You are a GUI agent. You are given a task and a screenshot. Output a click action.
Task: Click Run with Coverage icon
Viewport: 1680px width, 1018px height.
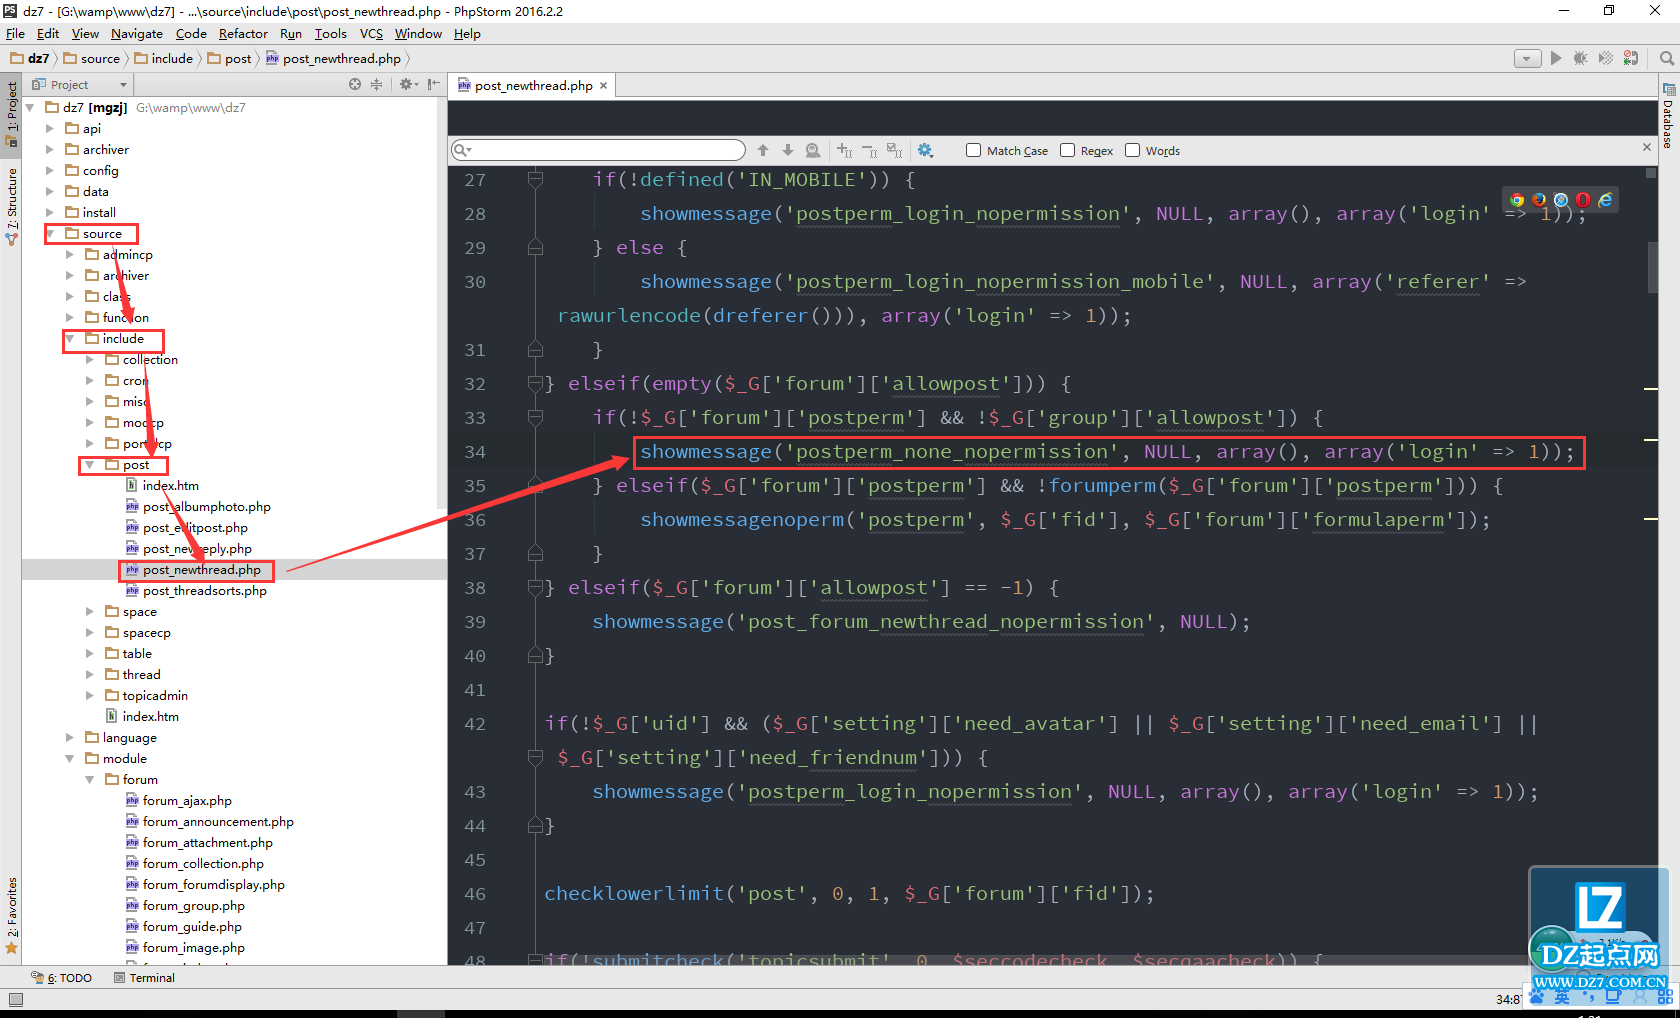click(1605, 58)
